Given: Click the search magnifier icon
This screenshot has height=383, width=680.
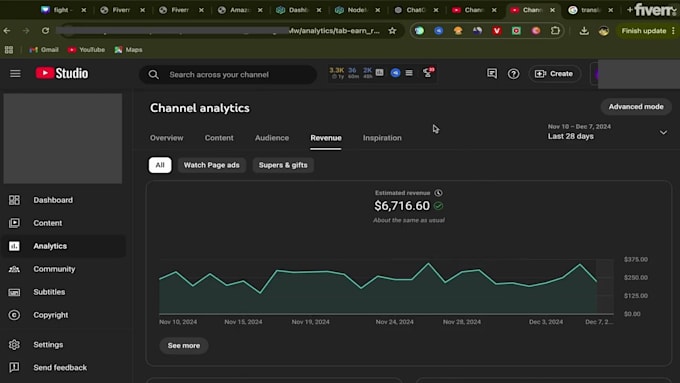Looking at the screenshot, I should point(154,75).
